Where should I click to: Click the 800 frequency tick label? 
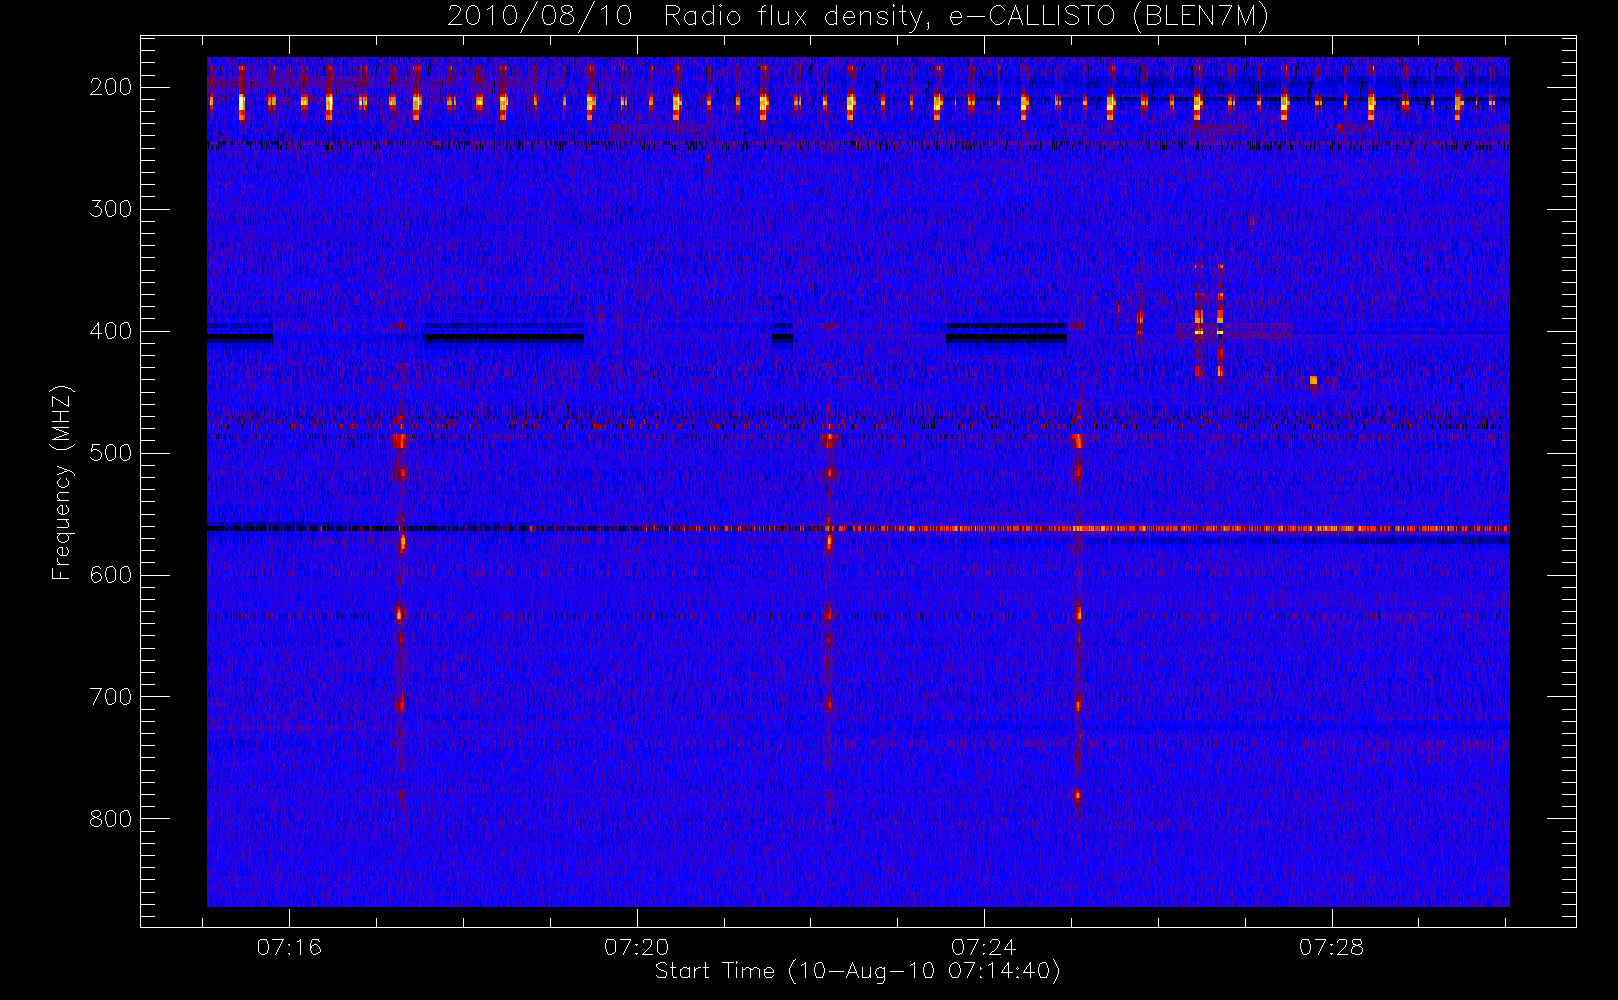click(x=111, y=819)
